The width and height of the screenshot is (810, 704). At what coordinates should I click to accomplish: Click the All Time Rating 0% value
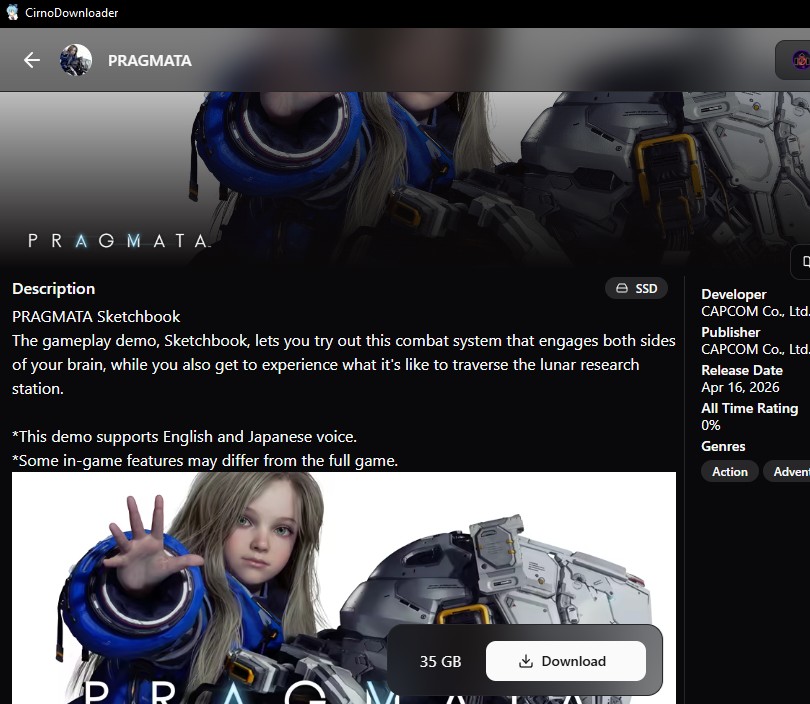pyautogui.click(x=711, y=425)
